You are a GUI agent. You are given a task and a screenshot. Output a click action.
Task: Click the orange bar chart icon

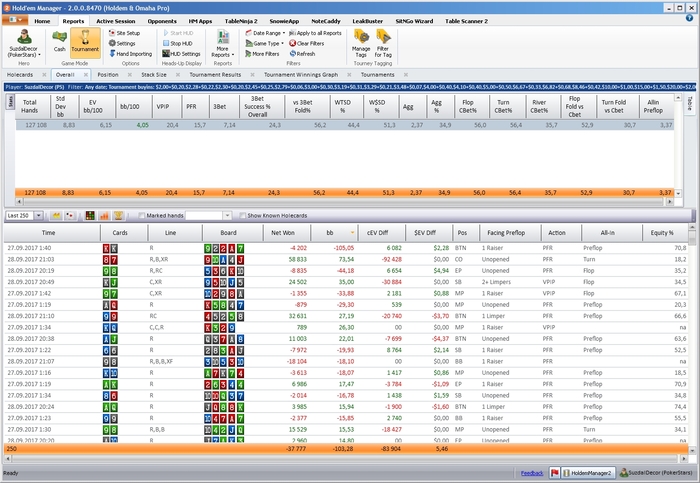coord(104,216)
